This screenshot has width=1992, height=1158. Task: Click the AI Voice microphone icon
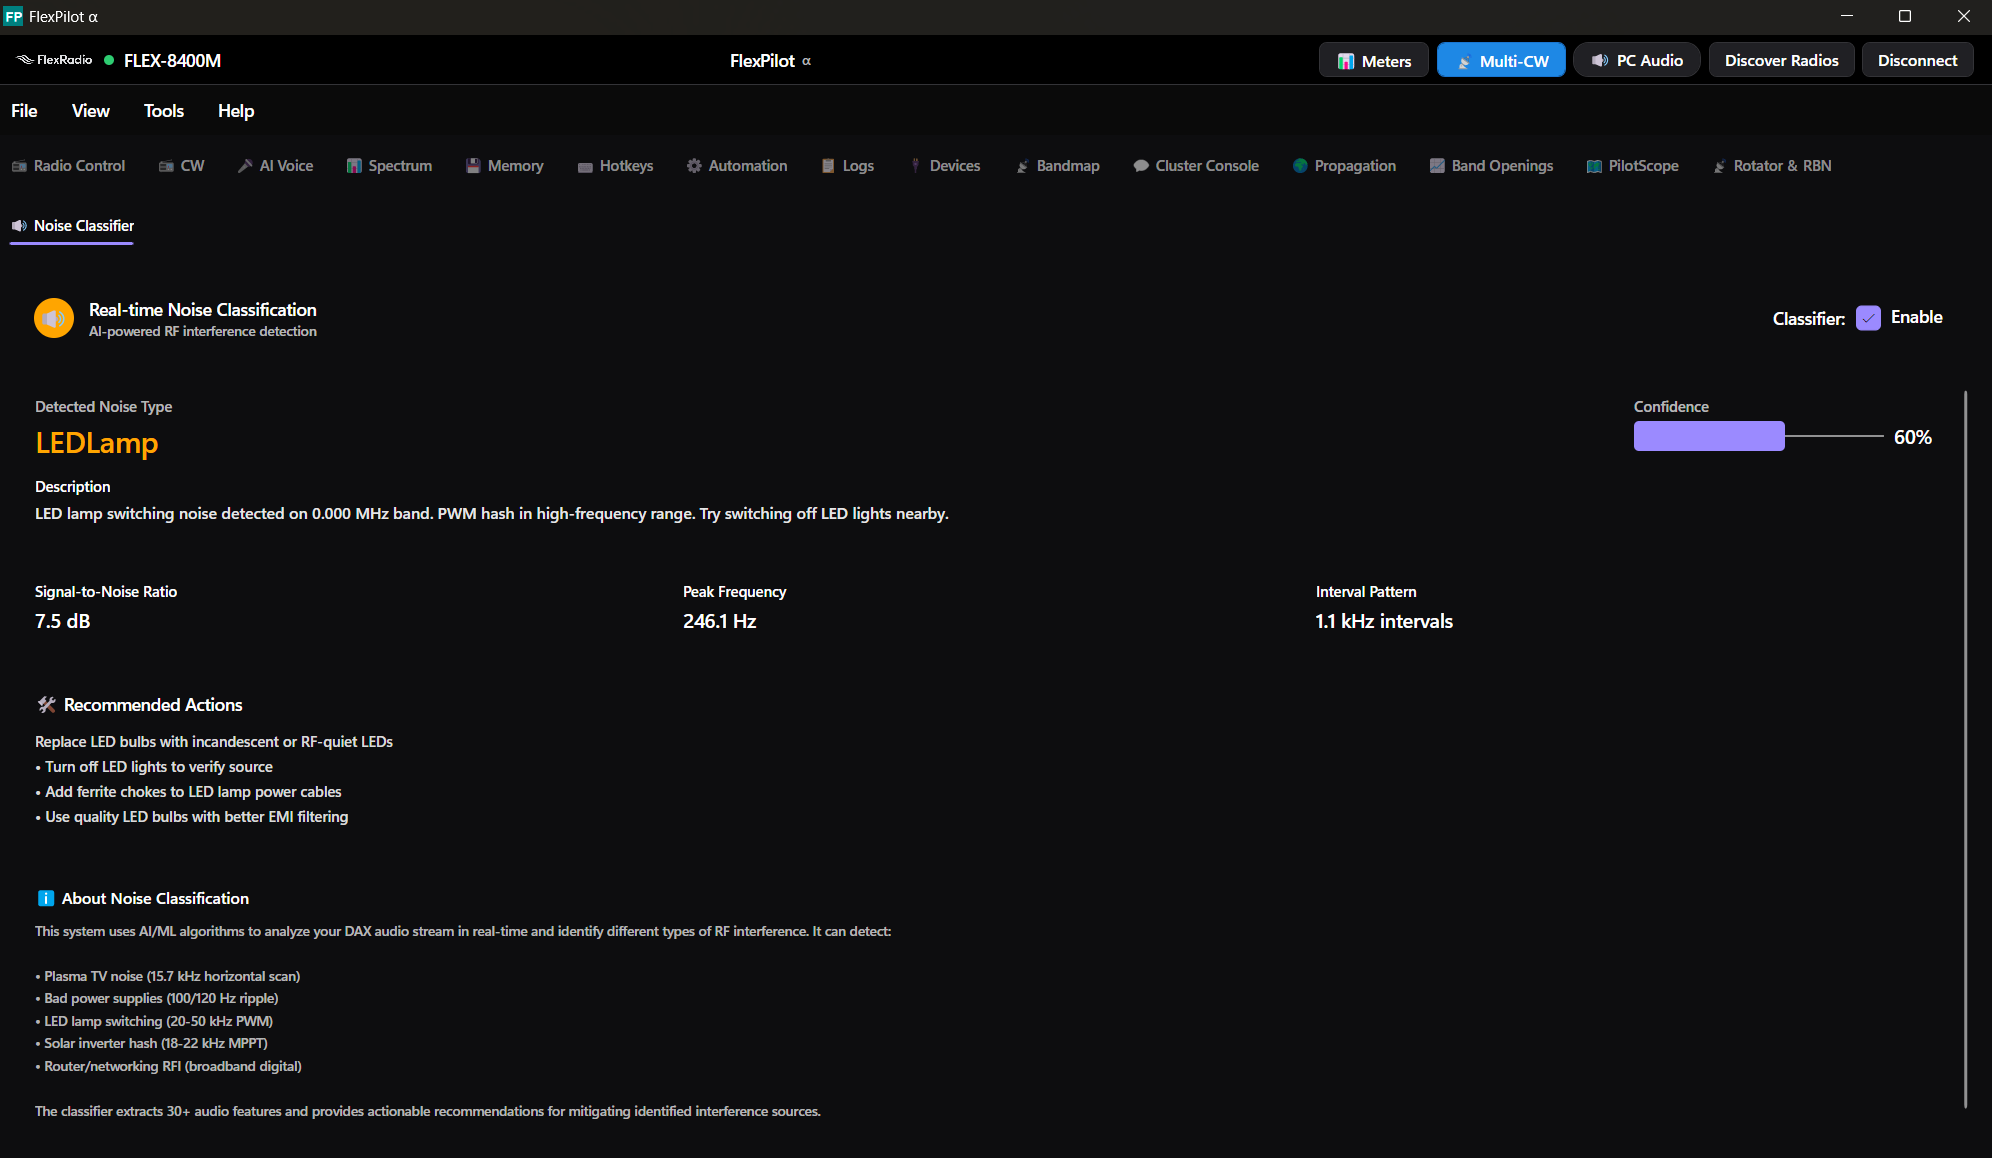coord(245,166)
